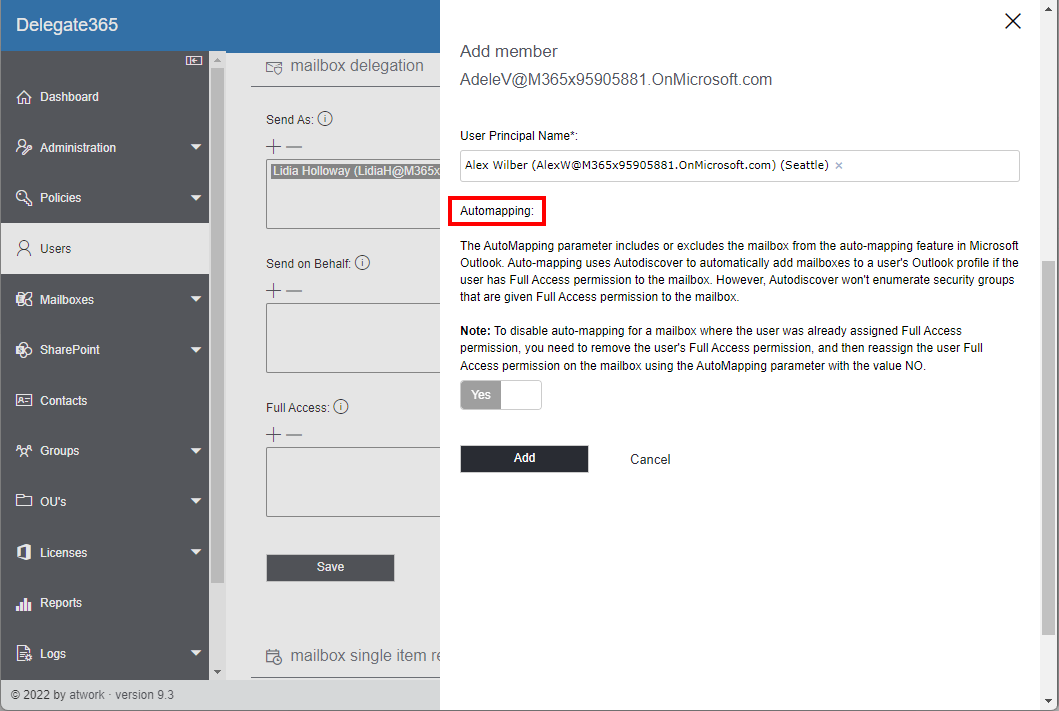Remove Send As member with minus
1059x711 pixels.
click(x=294, y=147)
